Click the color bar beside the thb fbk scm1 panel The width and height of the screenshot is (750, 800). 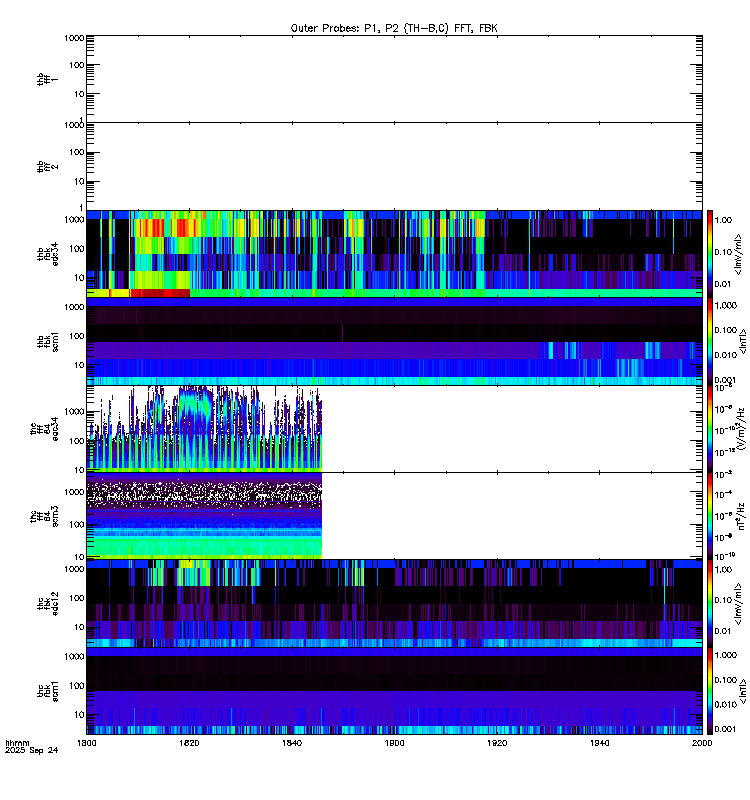coord(710,341)
